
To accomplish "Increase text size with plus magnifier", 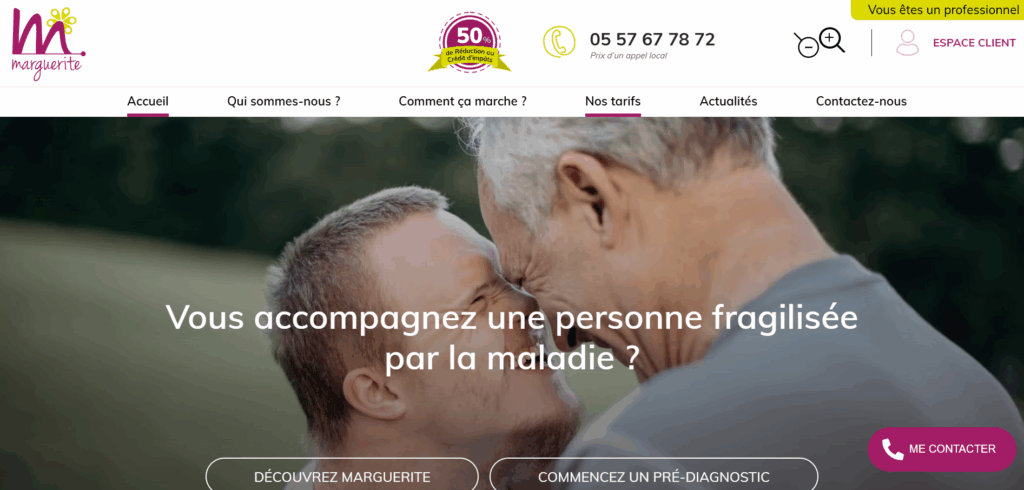I will coord(832,40).
